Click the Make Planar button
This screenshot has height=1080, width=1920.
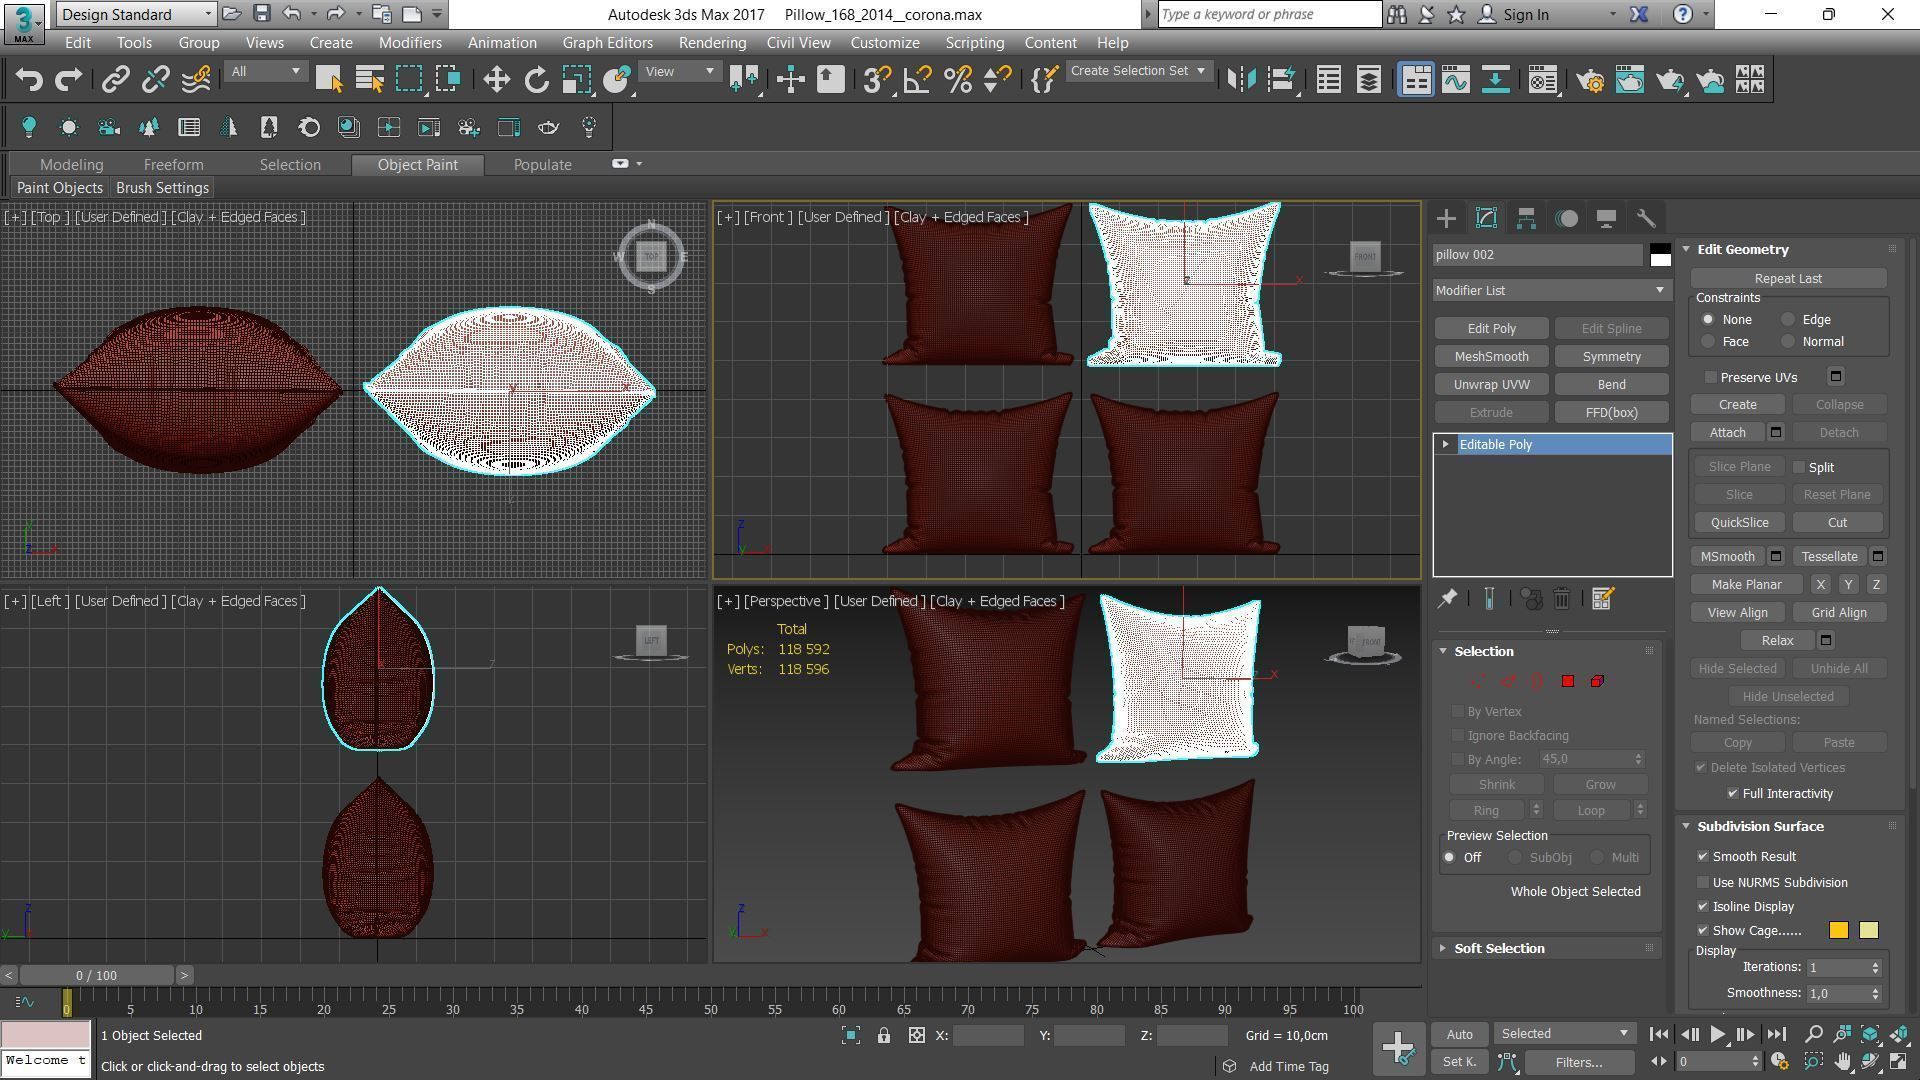point(1746,585)
